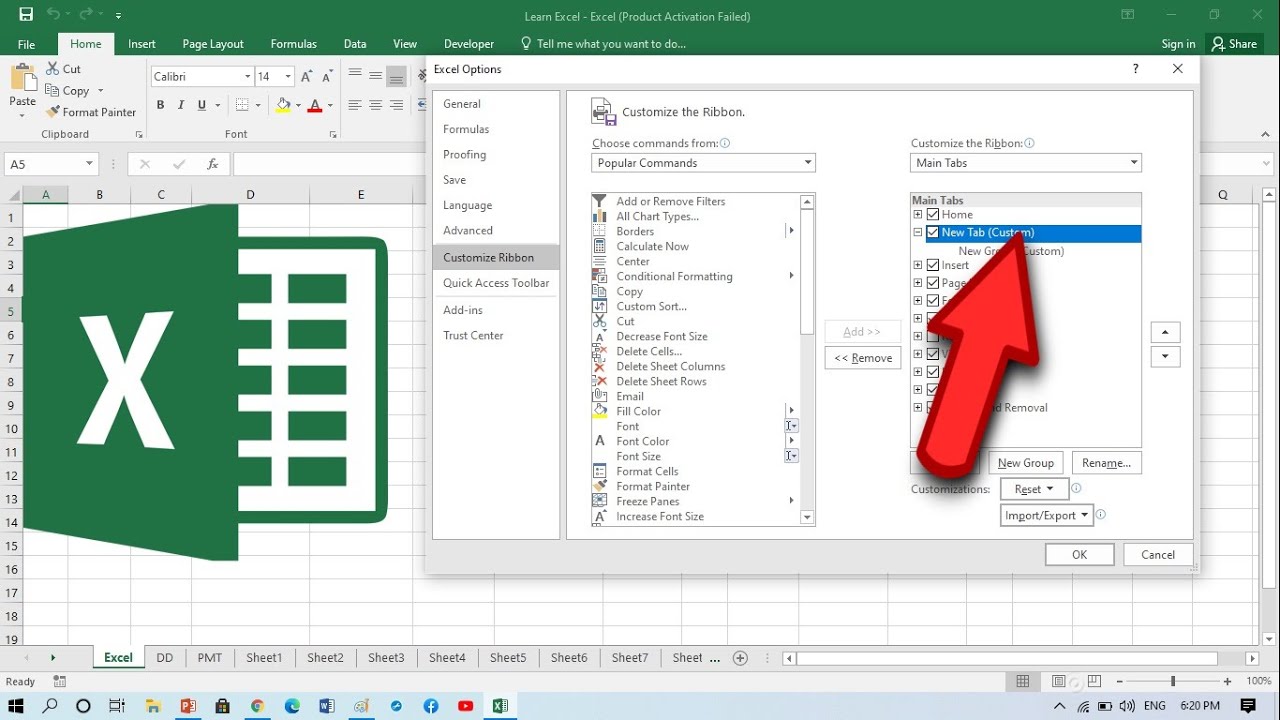The image size is (1280, 720).
Task: Uncheck the Home tab checkbox
Action: point(933,214)
